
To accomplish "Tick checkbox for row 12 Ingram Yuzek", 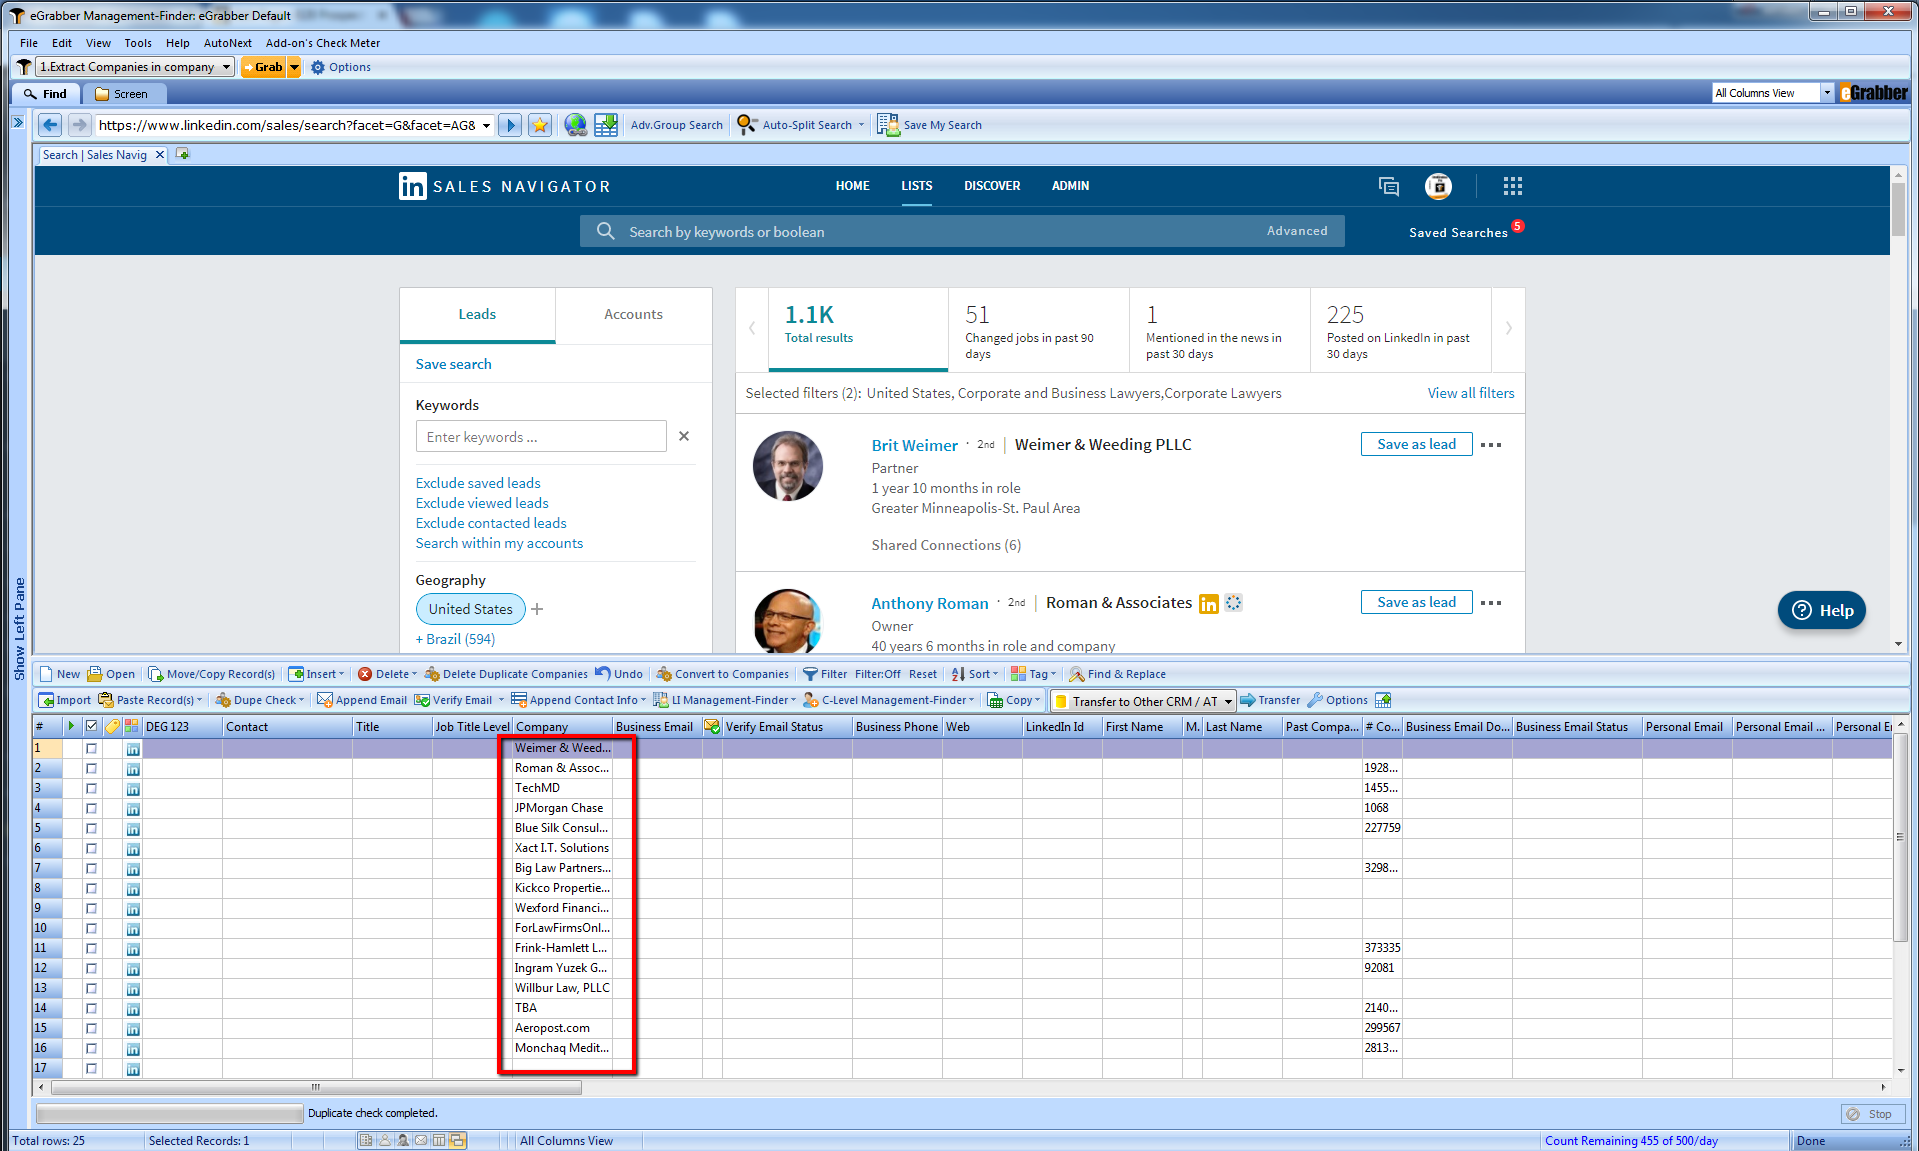I will click(91, 968).
